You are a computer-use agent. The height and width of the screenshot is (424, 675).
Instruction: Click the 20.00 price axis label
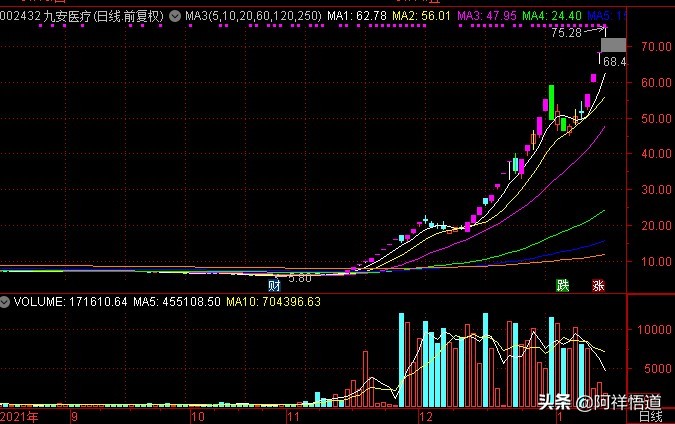(656, 226)
